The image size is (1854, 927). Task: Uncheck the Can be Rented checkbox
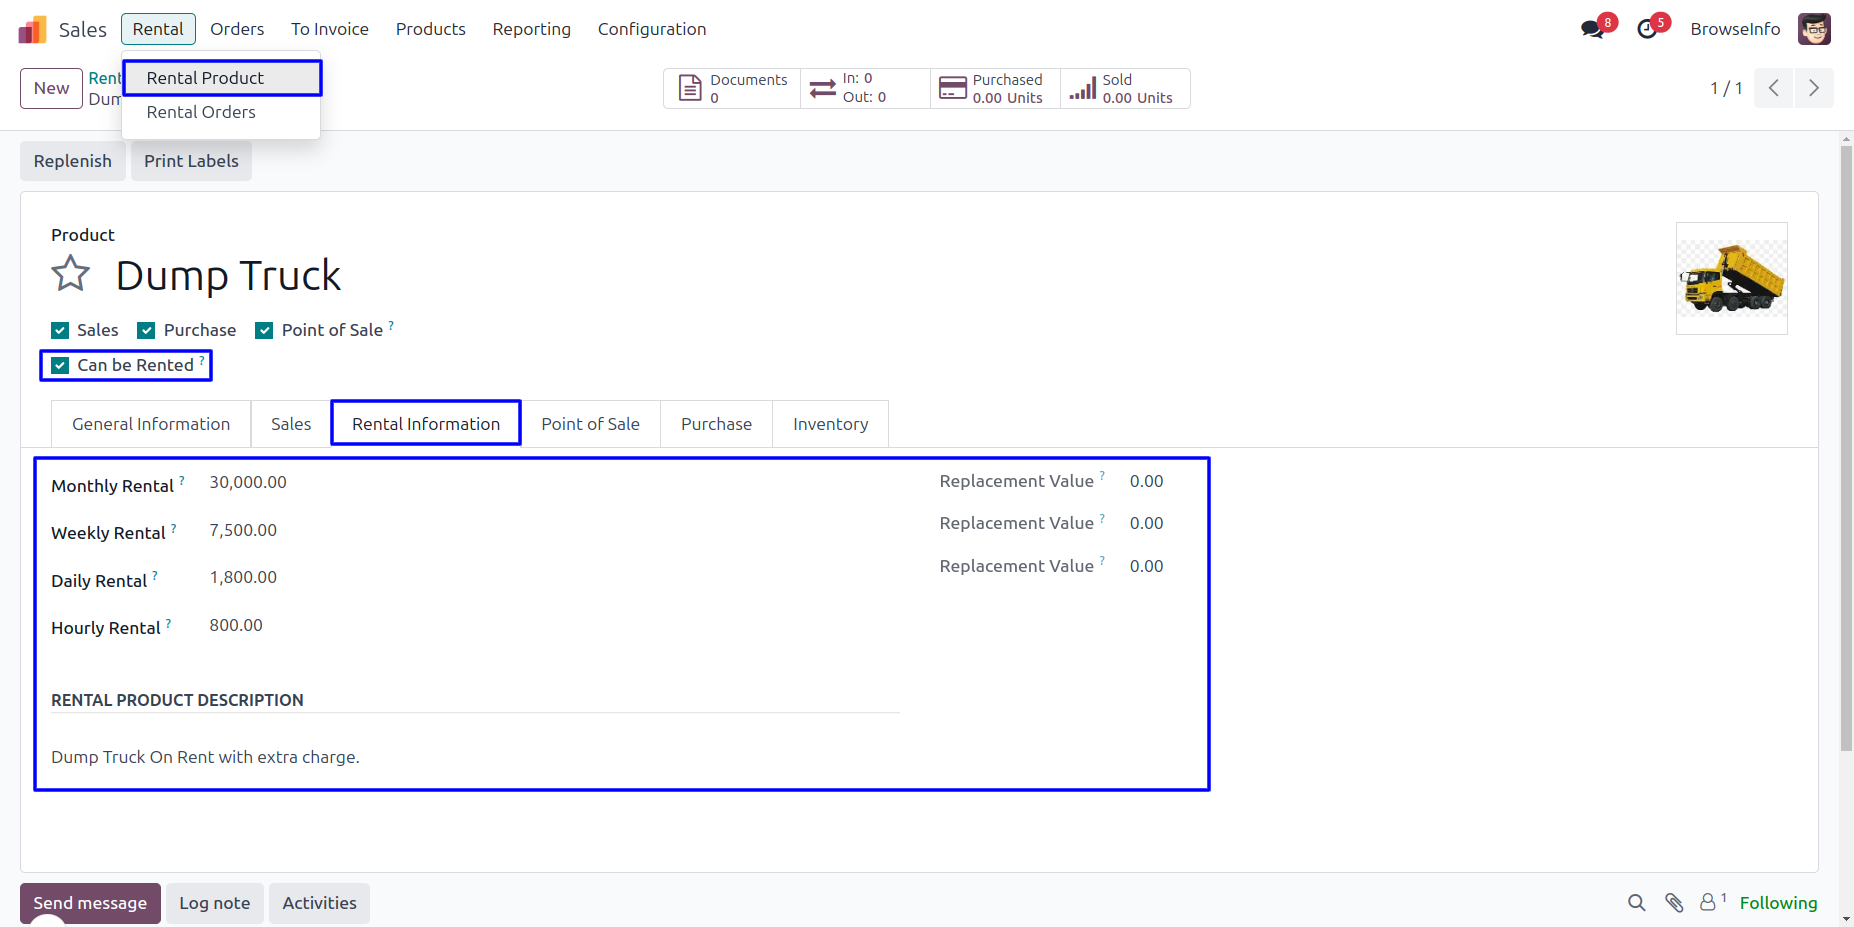click(x=61, y=366)
